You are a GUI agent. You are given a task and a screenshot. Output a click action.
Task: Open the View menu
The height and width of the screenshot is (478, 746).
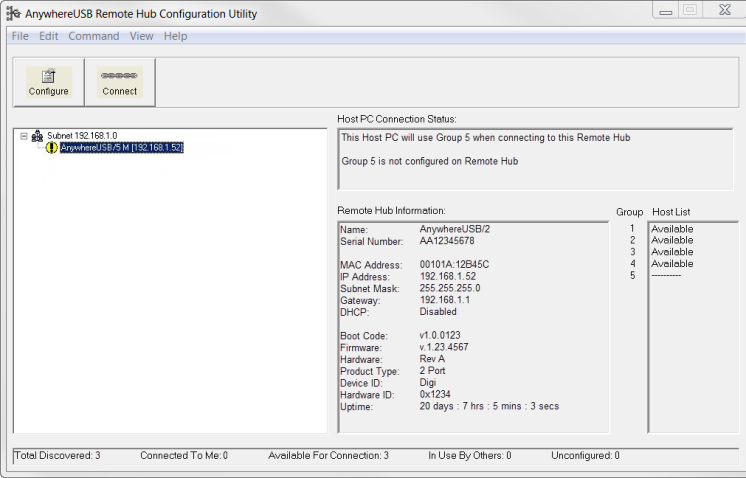[x=141, y=36]
